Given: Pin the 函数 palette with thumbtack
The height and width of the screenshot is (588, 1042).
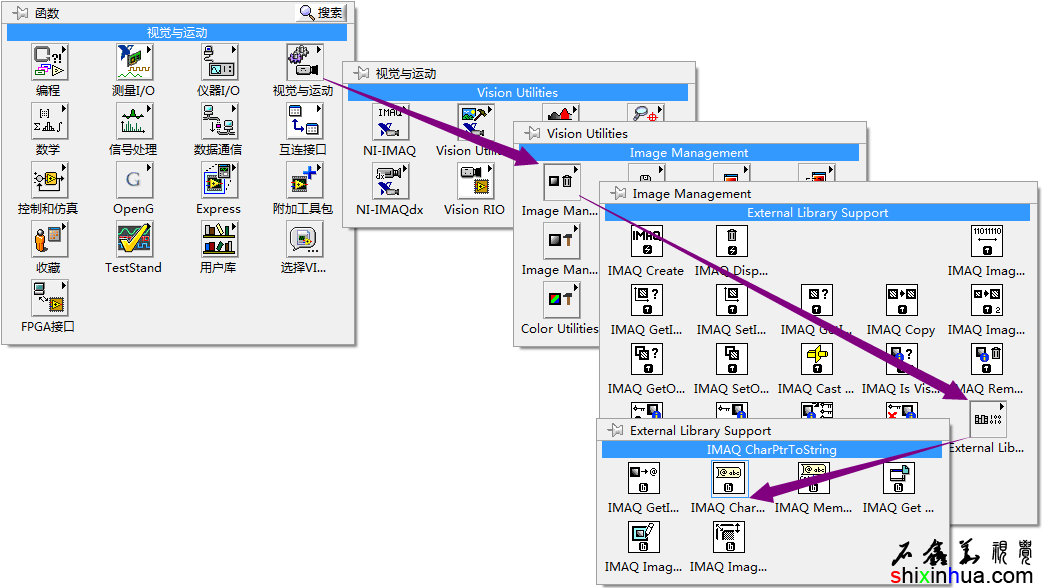Looking at the screenshot, I should [x=20, y=13].
